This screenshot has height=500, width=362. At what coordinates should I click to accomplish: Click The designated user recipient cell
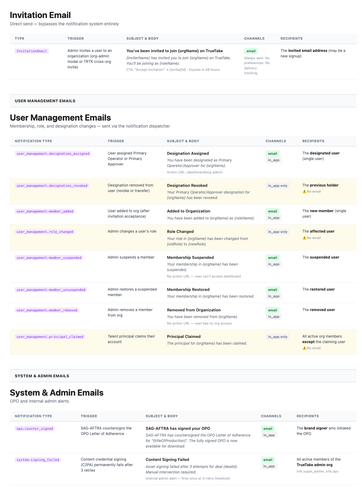(321, 156)
